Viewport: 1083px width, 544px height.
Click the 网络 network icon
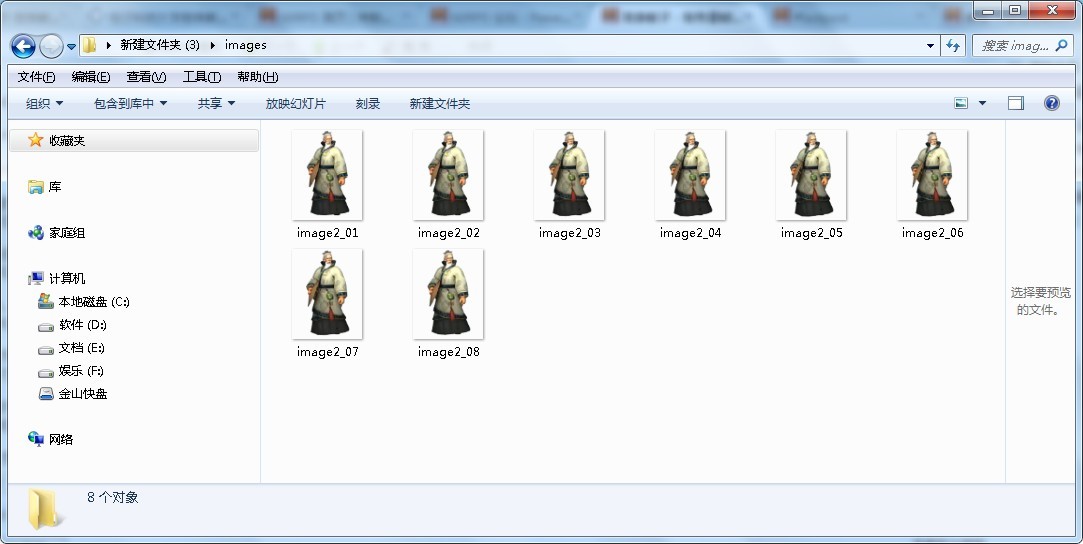coord(35,439)
